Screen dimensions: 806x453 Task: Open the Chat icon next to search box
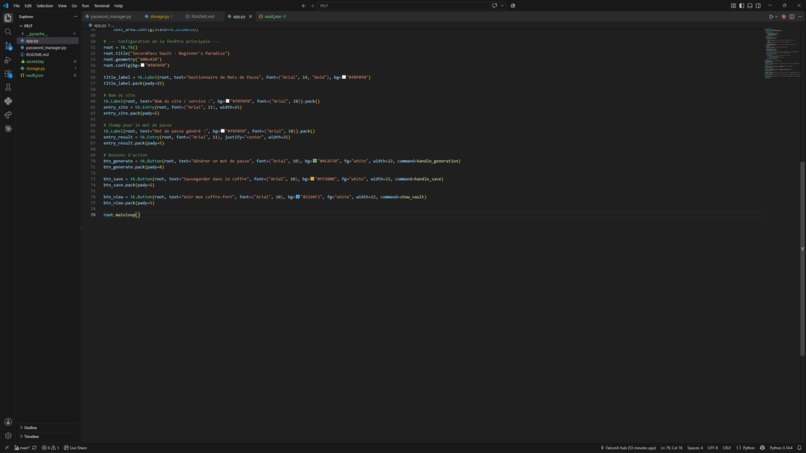pyautogui.click(x=494, y=6)
